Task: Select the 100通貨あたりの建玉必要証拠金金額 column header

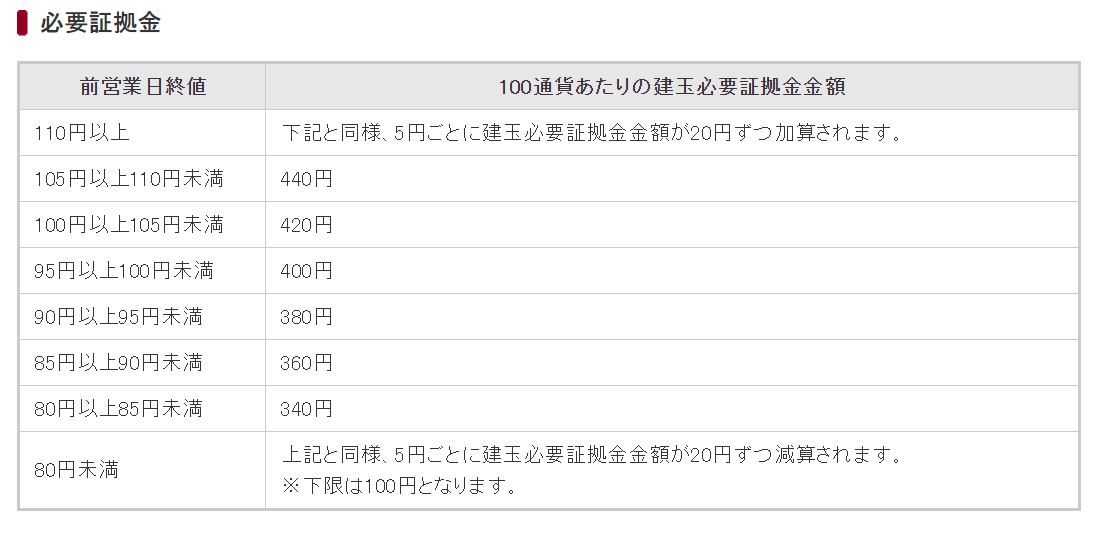Action: coord(672,87)
